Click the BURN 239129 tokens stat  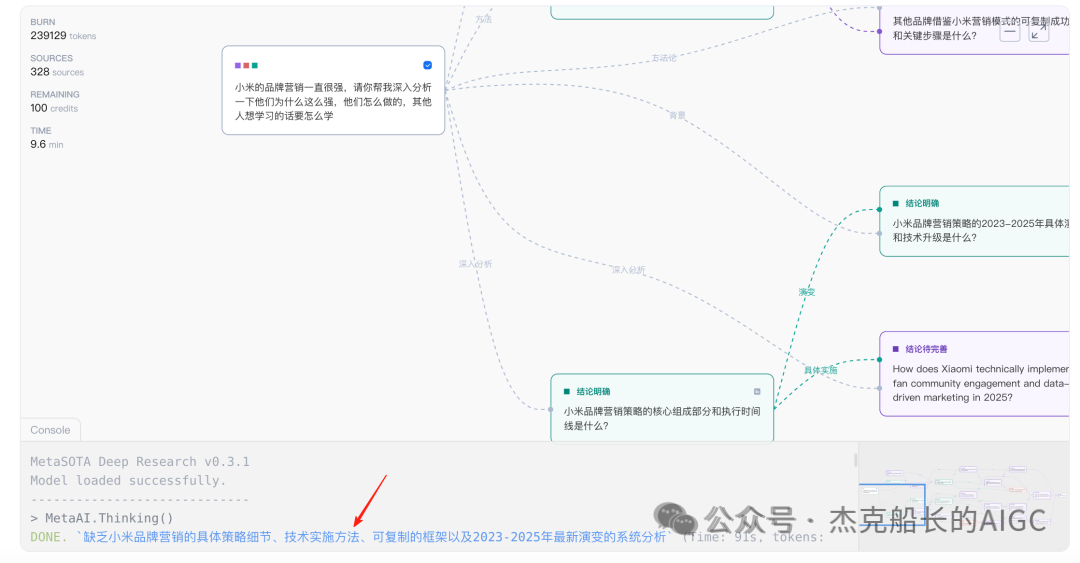(x=63, y=29)
